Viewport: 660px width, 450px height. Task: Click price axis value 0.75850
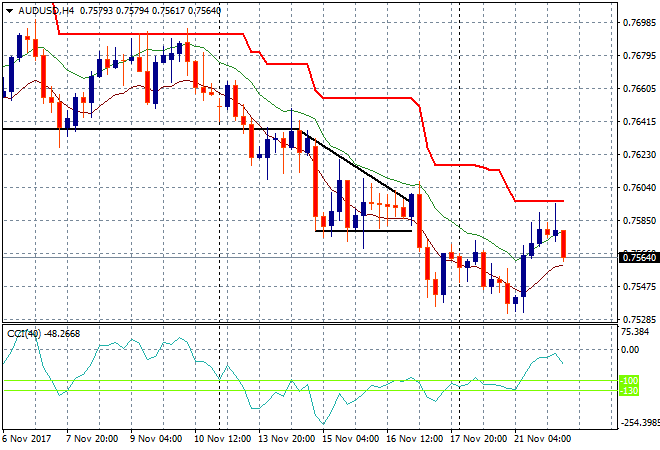[639, 221]
